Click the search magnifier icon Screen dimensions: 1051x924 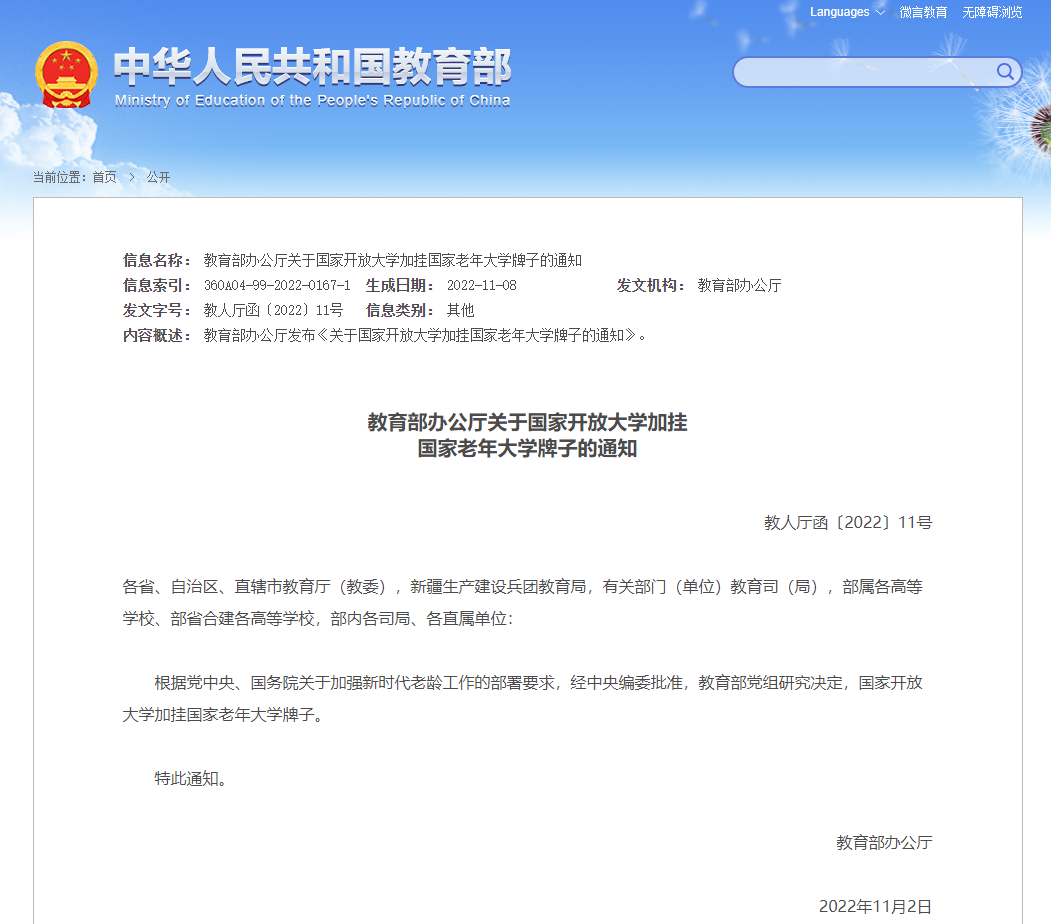[1004, 72]
